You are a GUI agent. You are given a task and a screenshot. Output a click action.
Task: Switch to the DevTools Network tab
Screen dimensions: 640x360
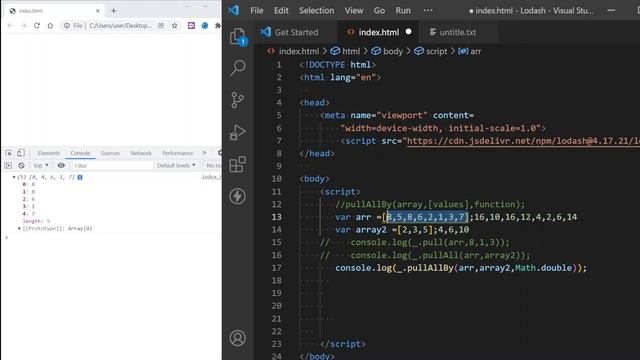(141, 153)
